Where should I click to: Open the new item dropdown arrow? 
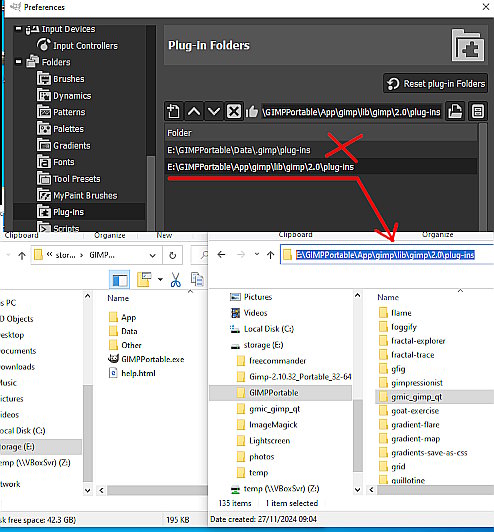click(x=160, y=280)
